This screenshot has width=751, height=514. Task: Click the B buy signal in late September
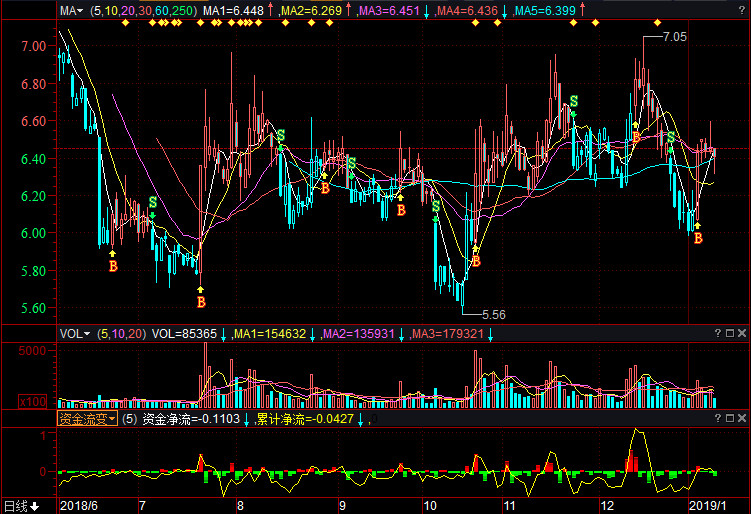(x=401, y=210)
